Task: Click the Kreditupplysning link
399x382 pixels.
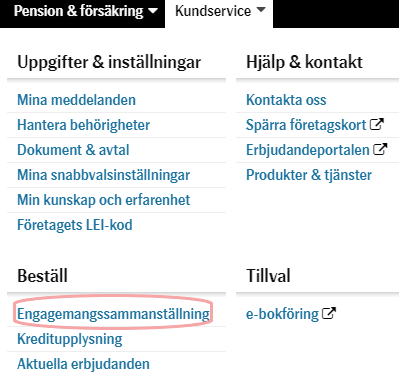Action: click(x=70, y=339)
